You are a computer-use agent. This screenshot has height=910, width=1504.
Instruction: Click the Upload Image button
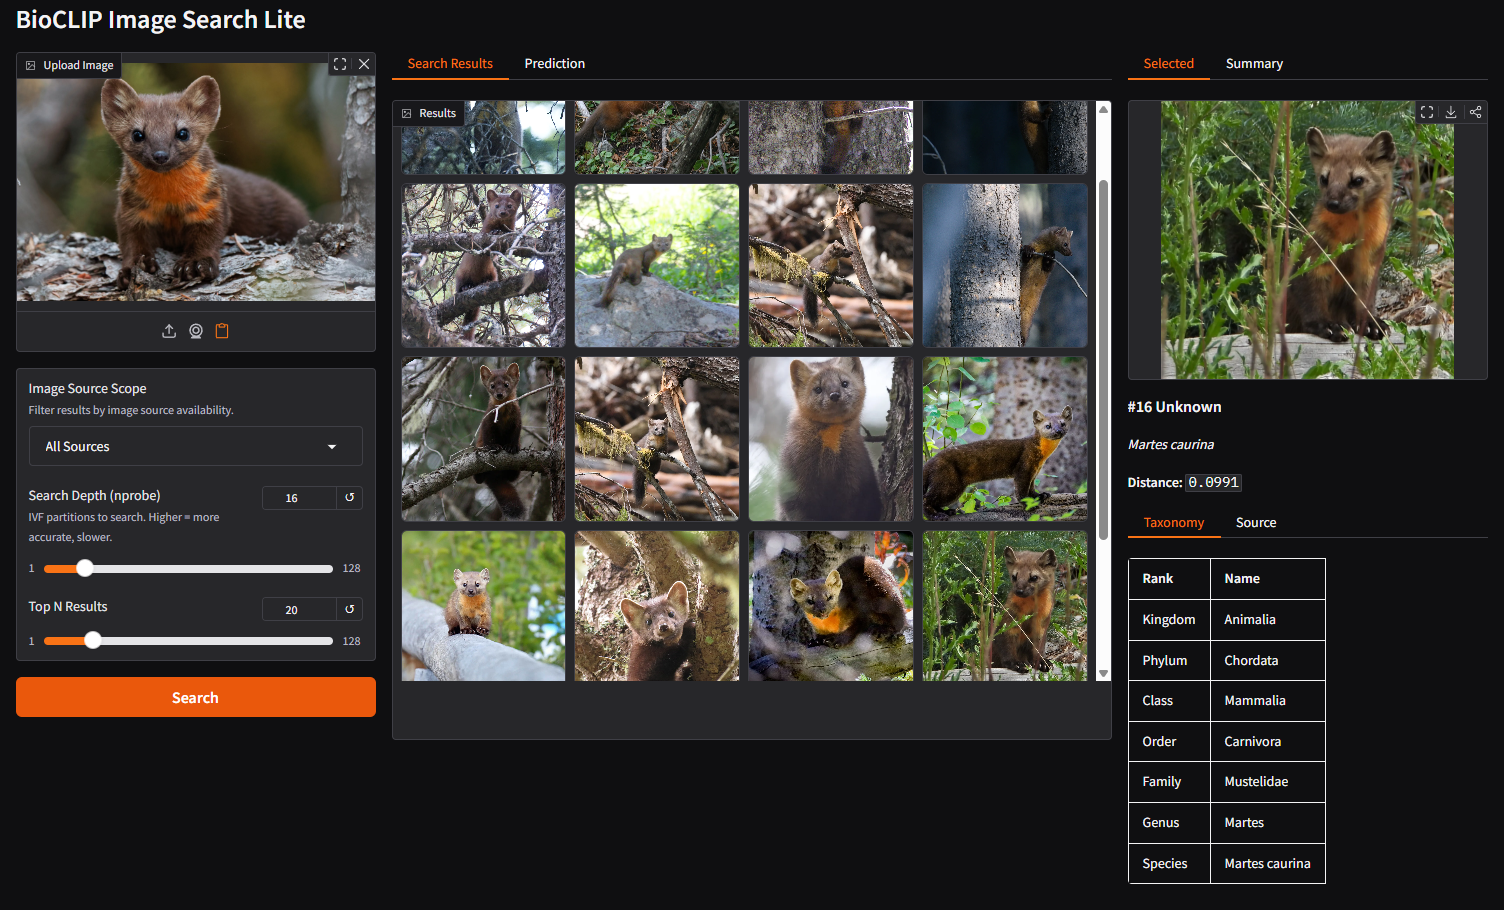click(68, 64)
